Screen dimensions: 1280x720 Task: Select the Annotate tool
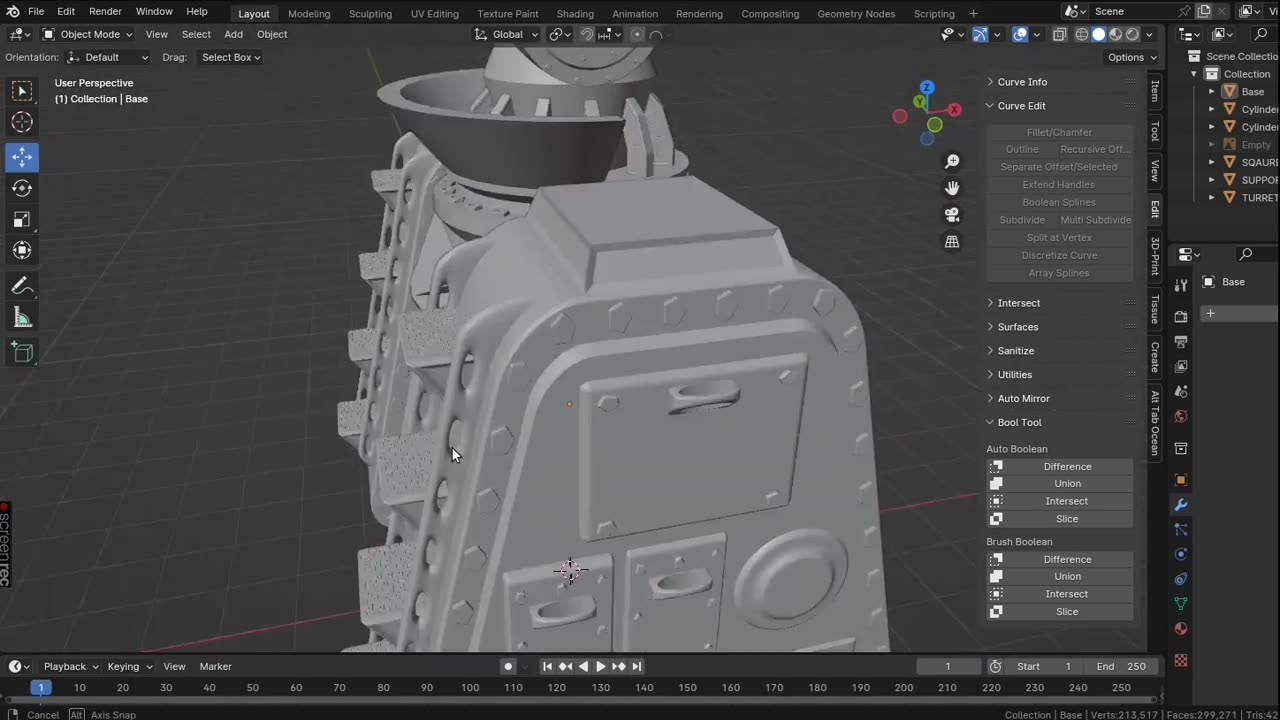(22, 286)
